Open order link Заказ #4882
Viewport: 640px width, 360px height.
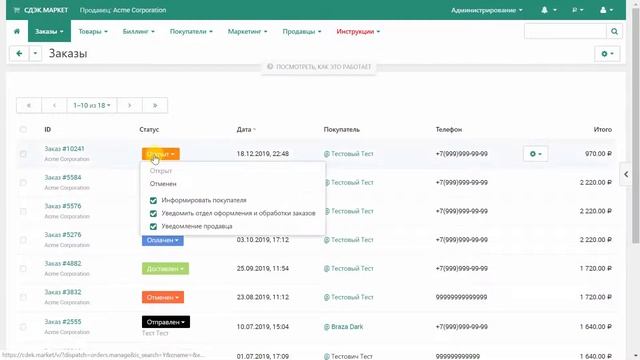[63, 263]
